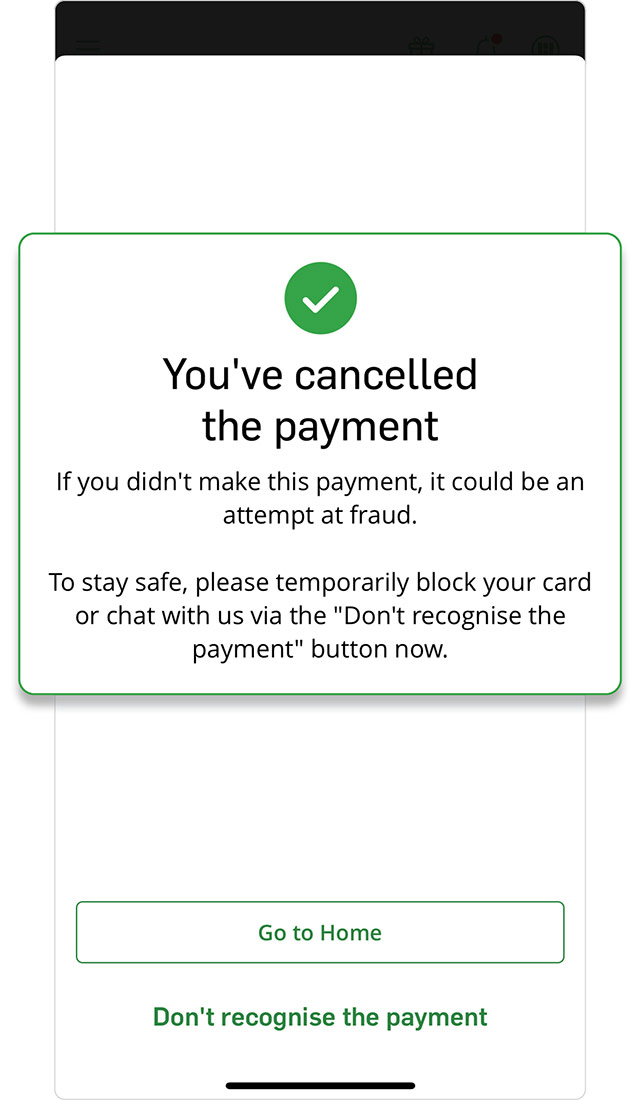Viewport: 640px width, 1100px height.
Task: Tap empty white sheet above message card
Action: pos(320,144)
